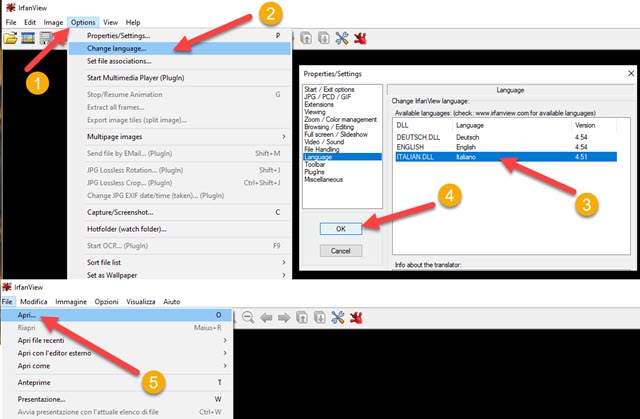Expand Multipage images submenu

coord(180,137)
